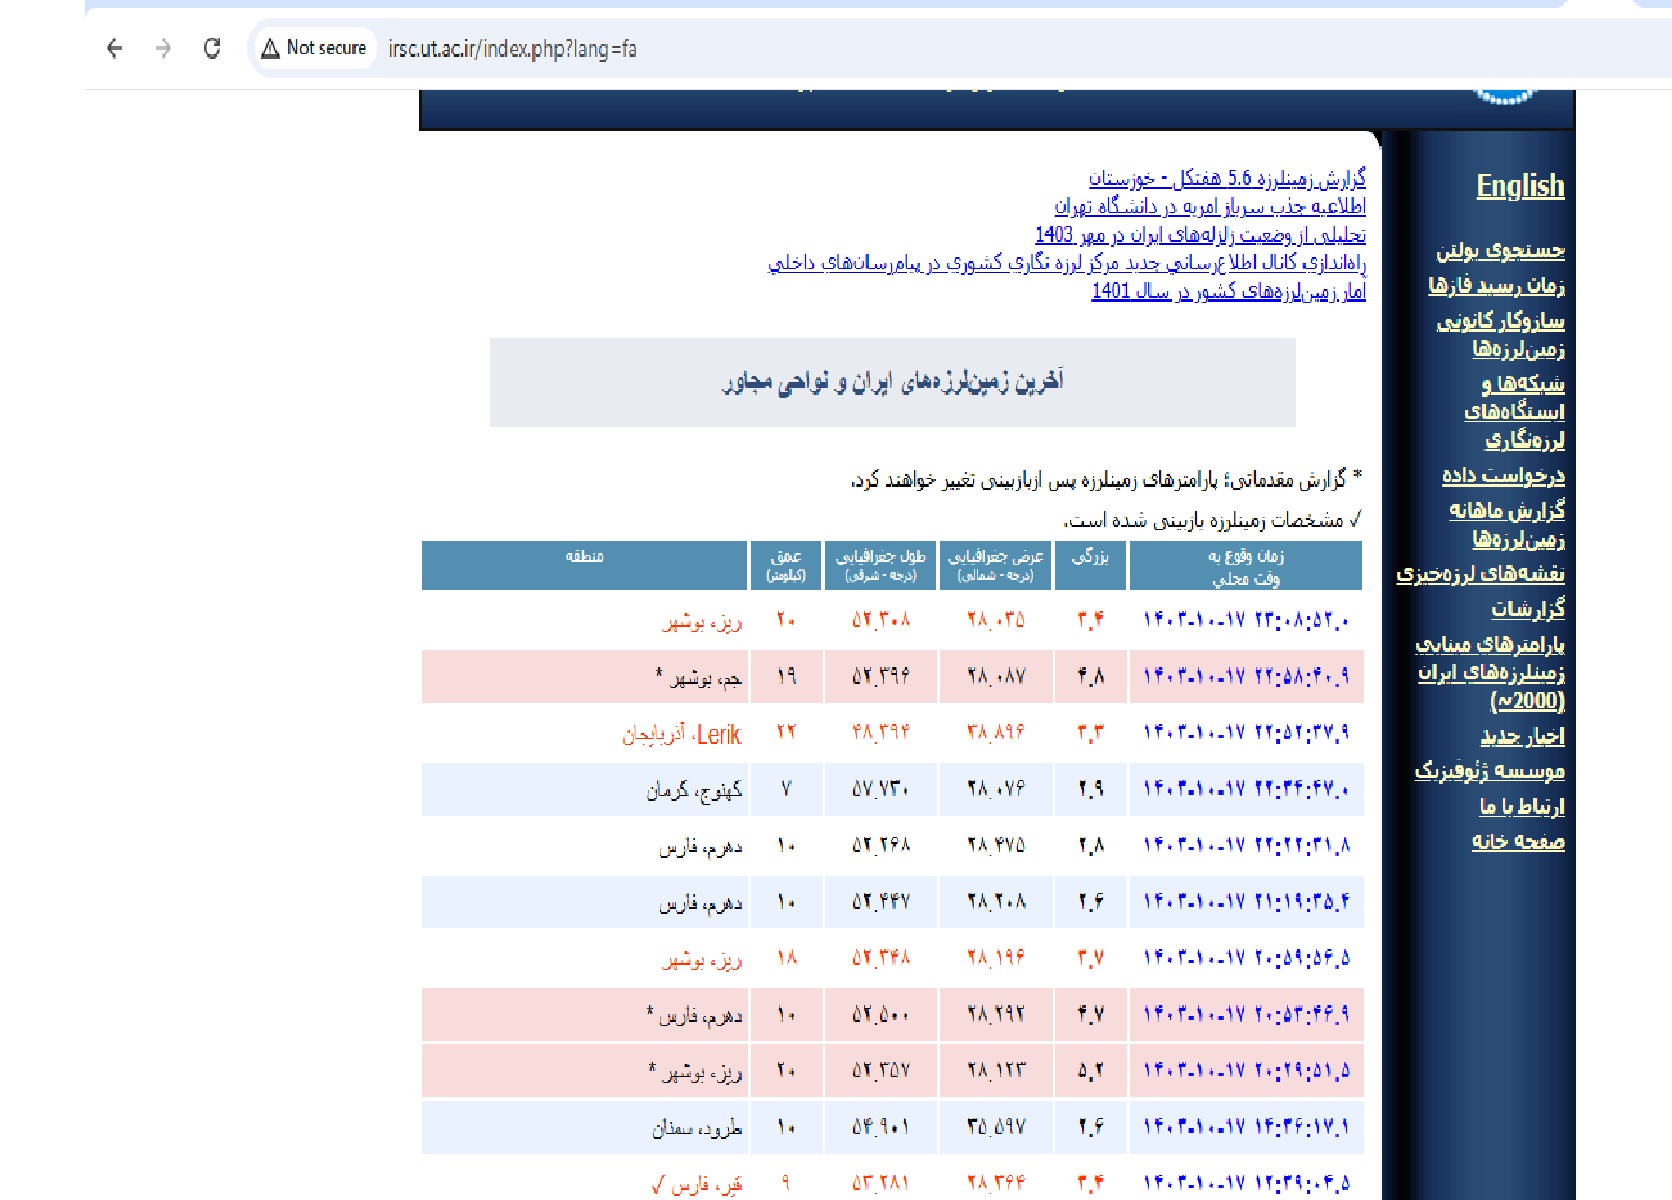Click the بزرگی magnitude column header
Image resolution: width=1672 pixels, height=1200 pixels.
(x=1090, y=565)
